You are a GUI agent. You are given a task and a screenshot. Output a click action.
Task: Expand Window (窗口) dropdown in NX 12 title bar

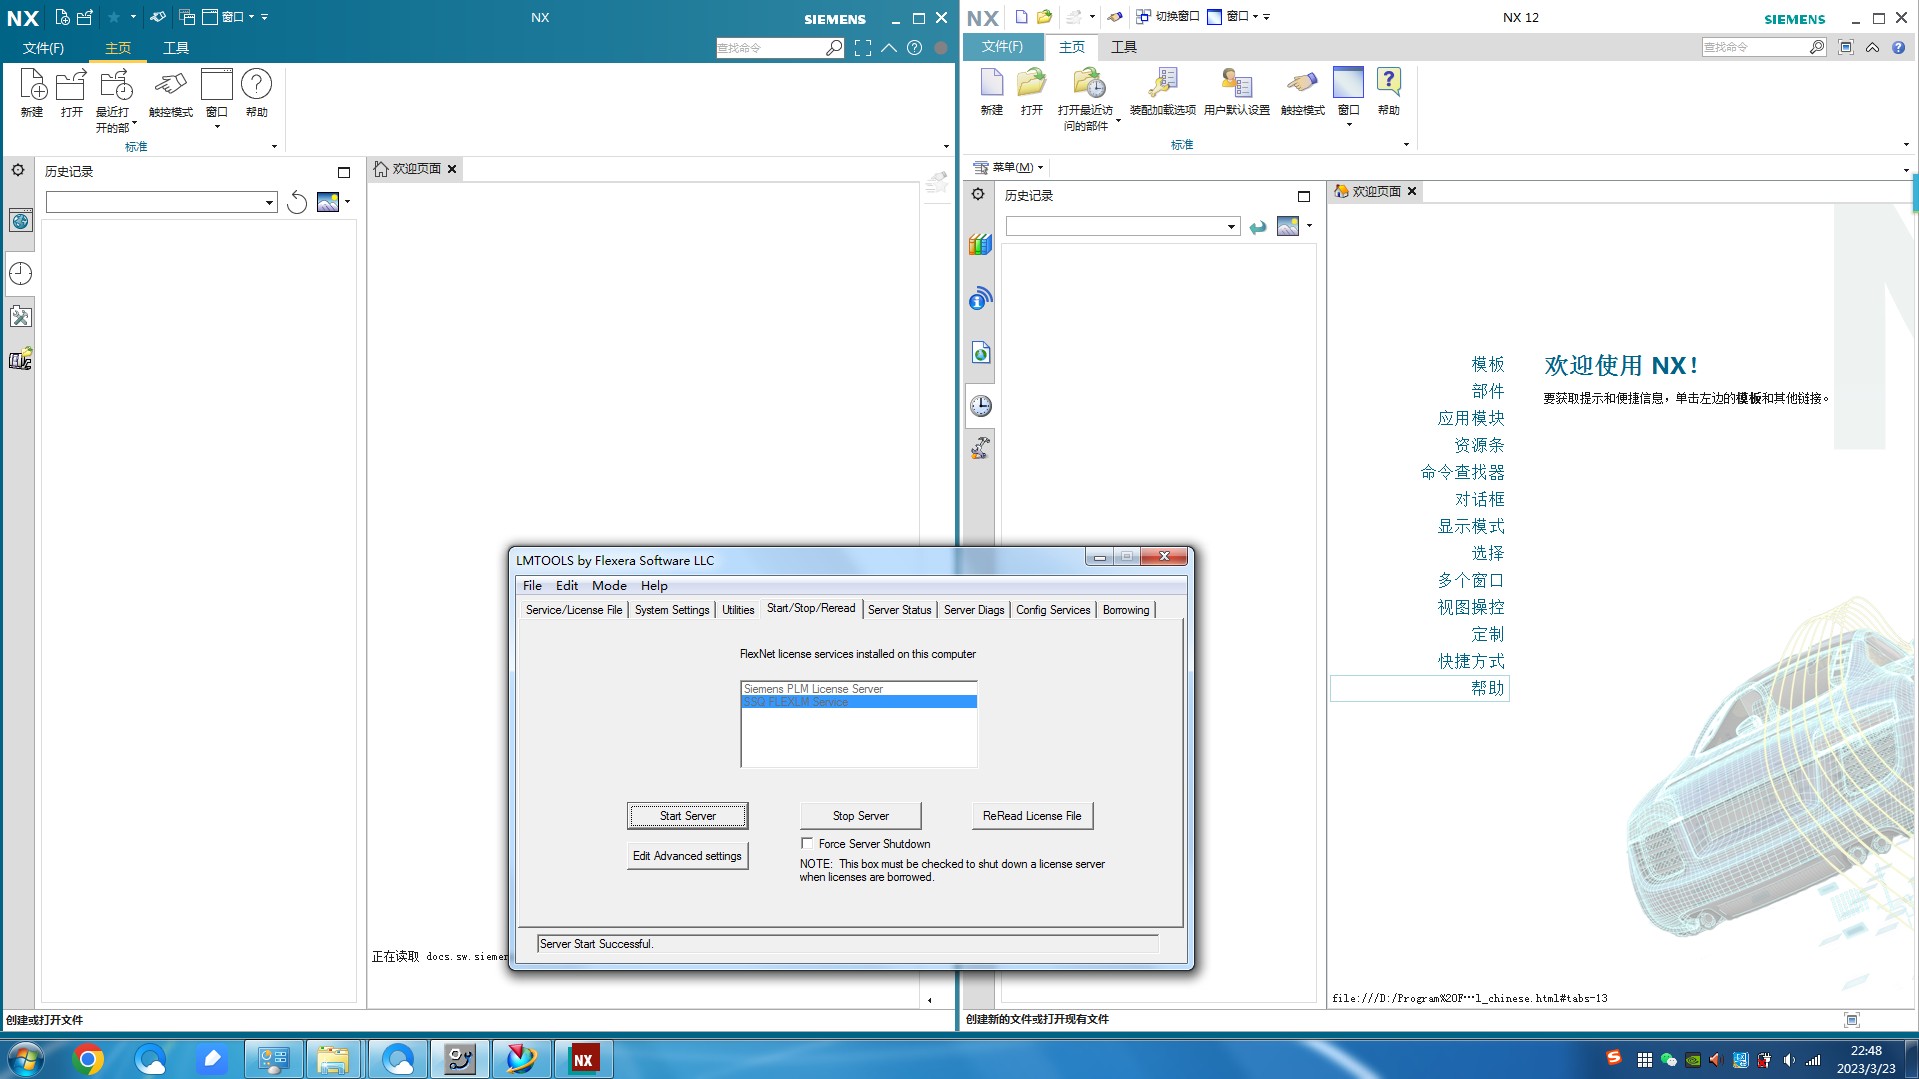(x=1255, y=16)
